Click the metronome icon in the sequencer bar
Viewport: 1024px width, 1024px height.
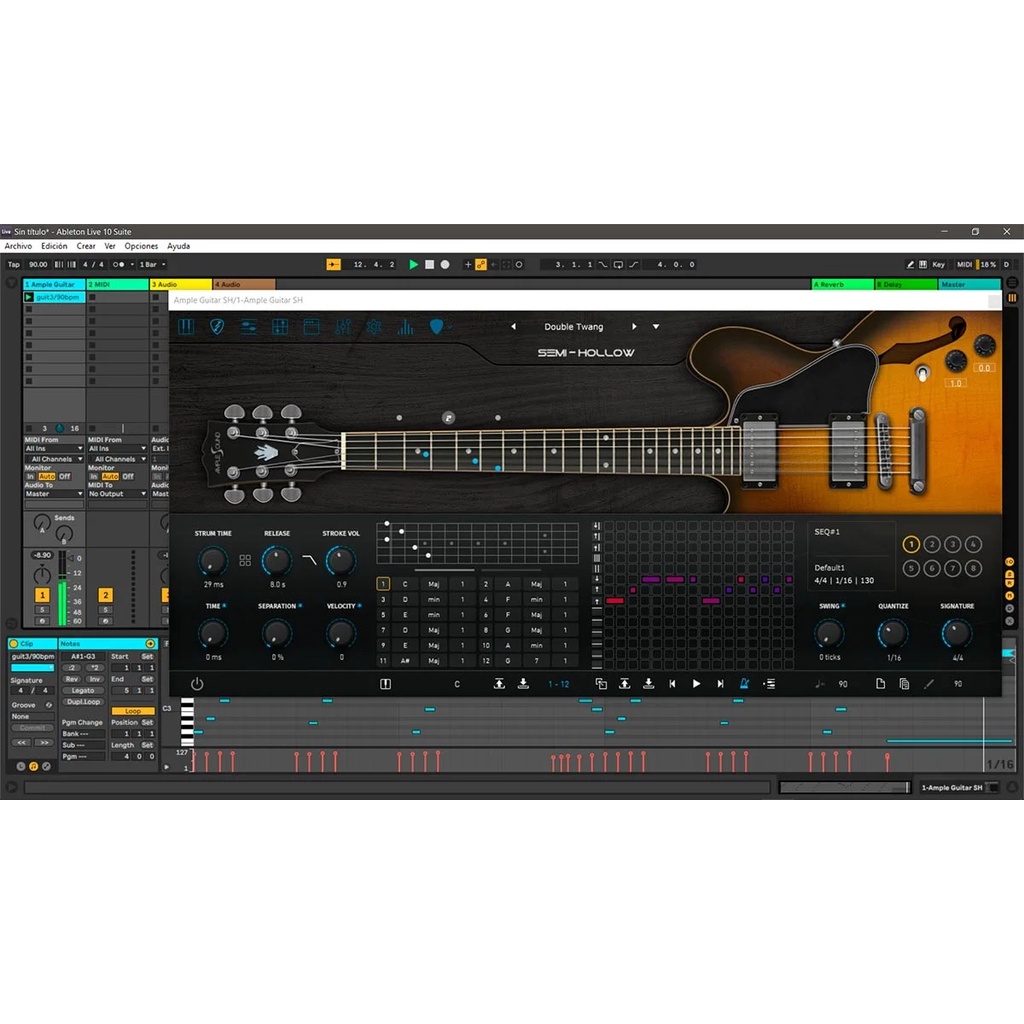[744, 684]
